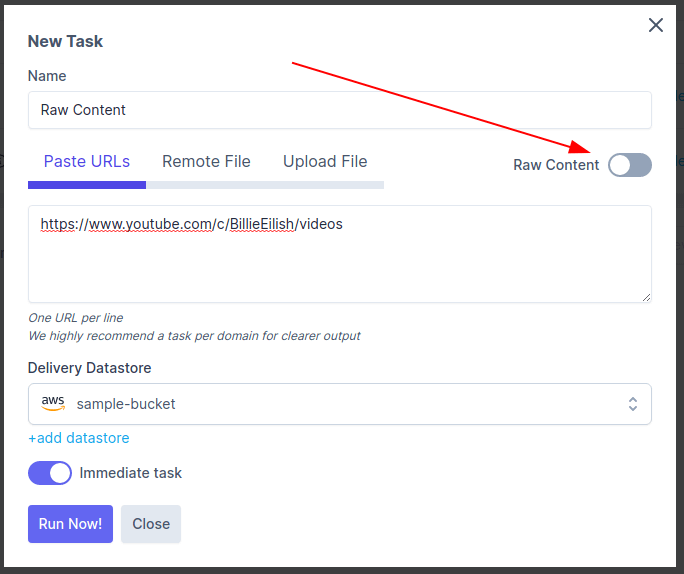Click the AWS logo in datastore selector
Viewport: 684px width, 574px height.
[53, 403]
